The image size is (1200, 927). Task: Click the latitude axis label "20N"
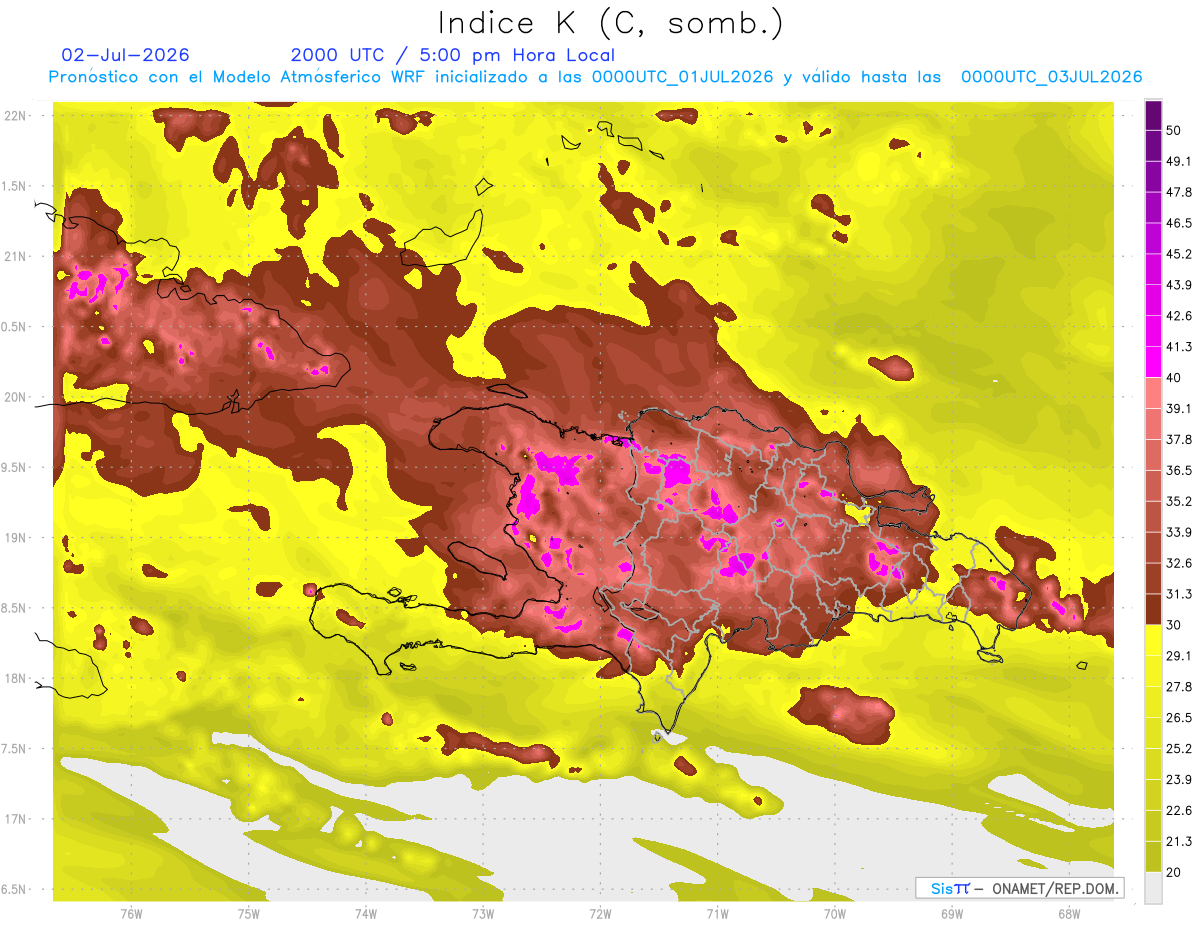point(16,397)
